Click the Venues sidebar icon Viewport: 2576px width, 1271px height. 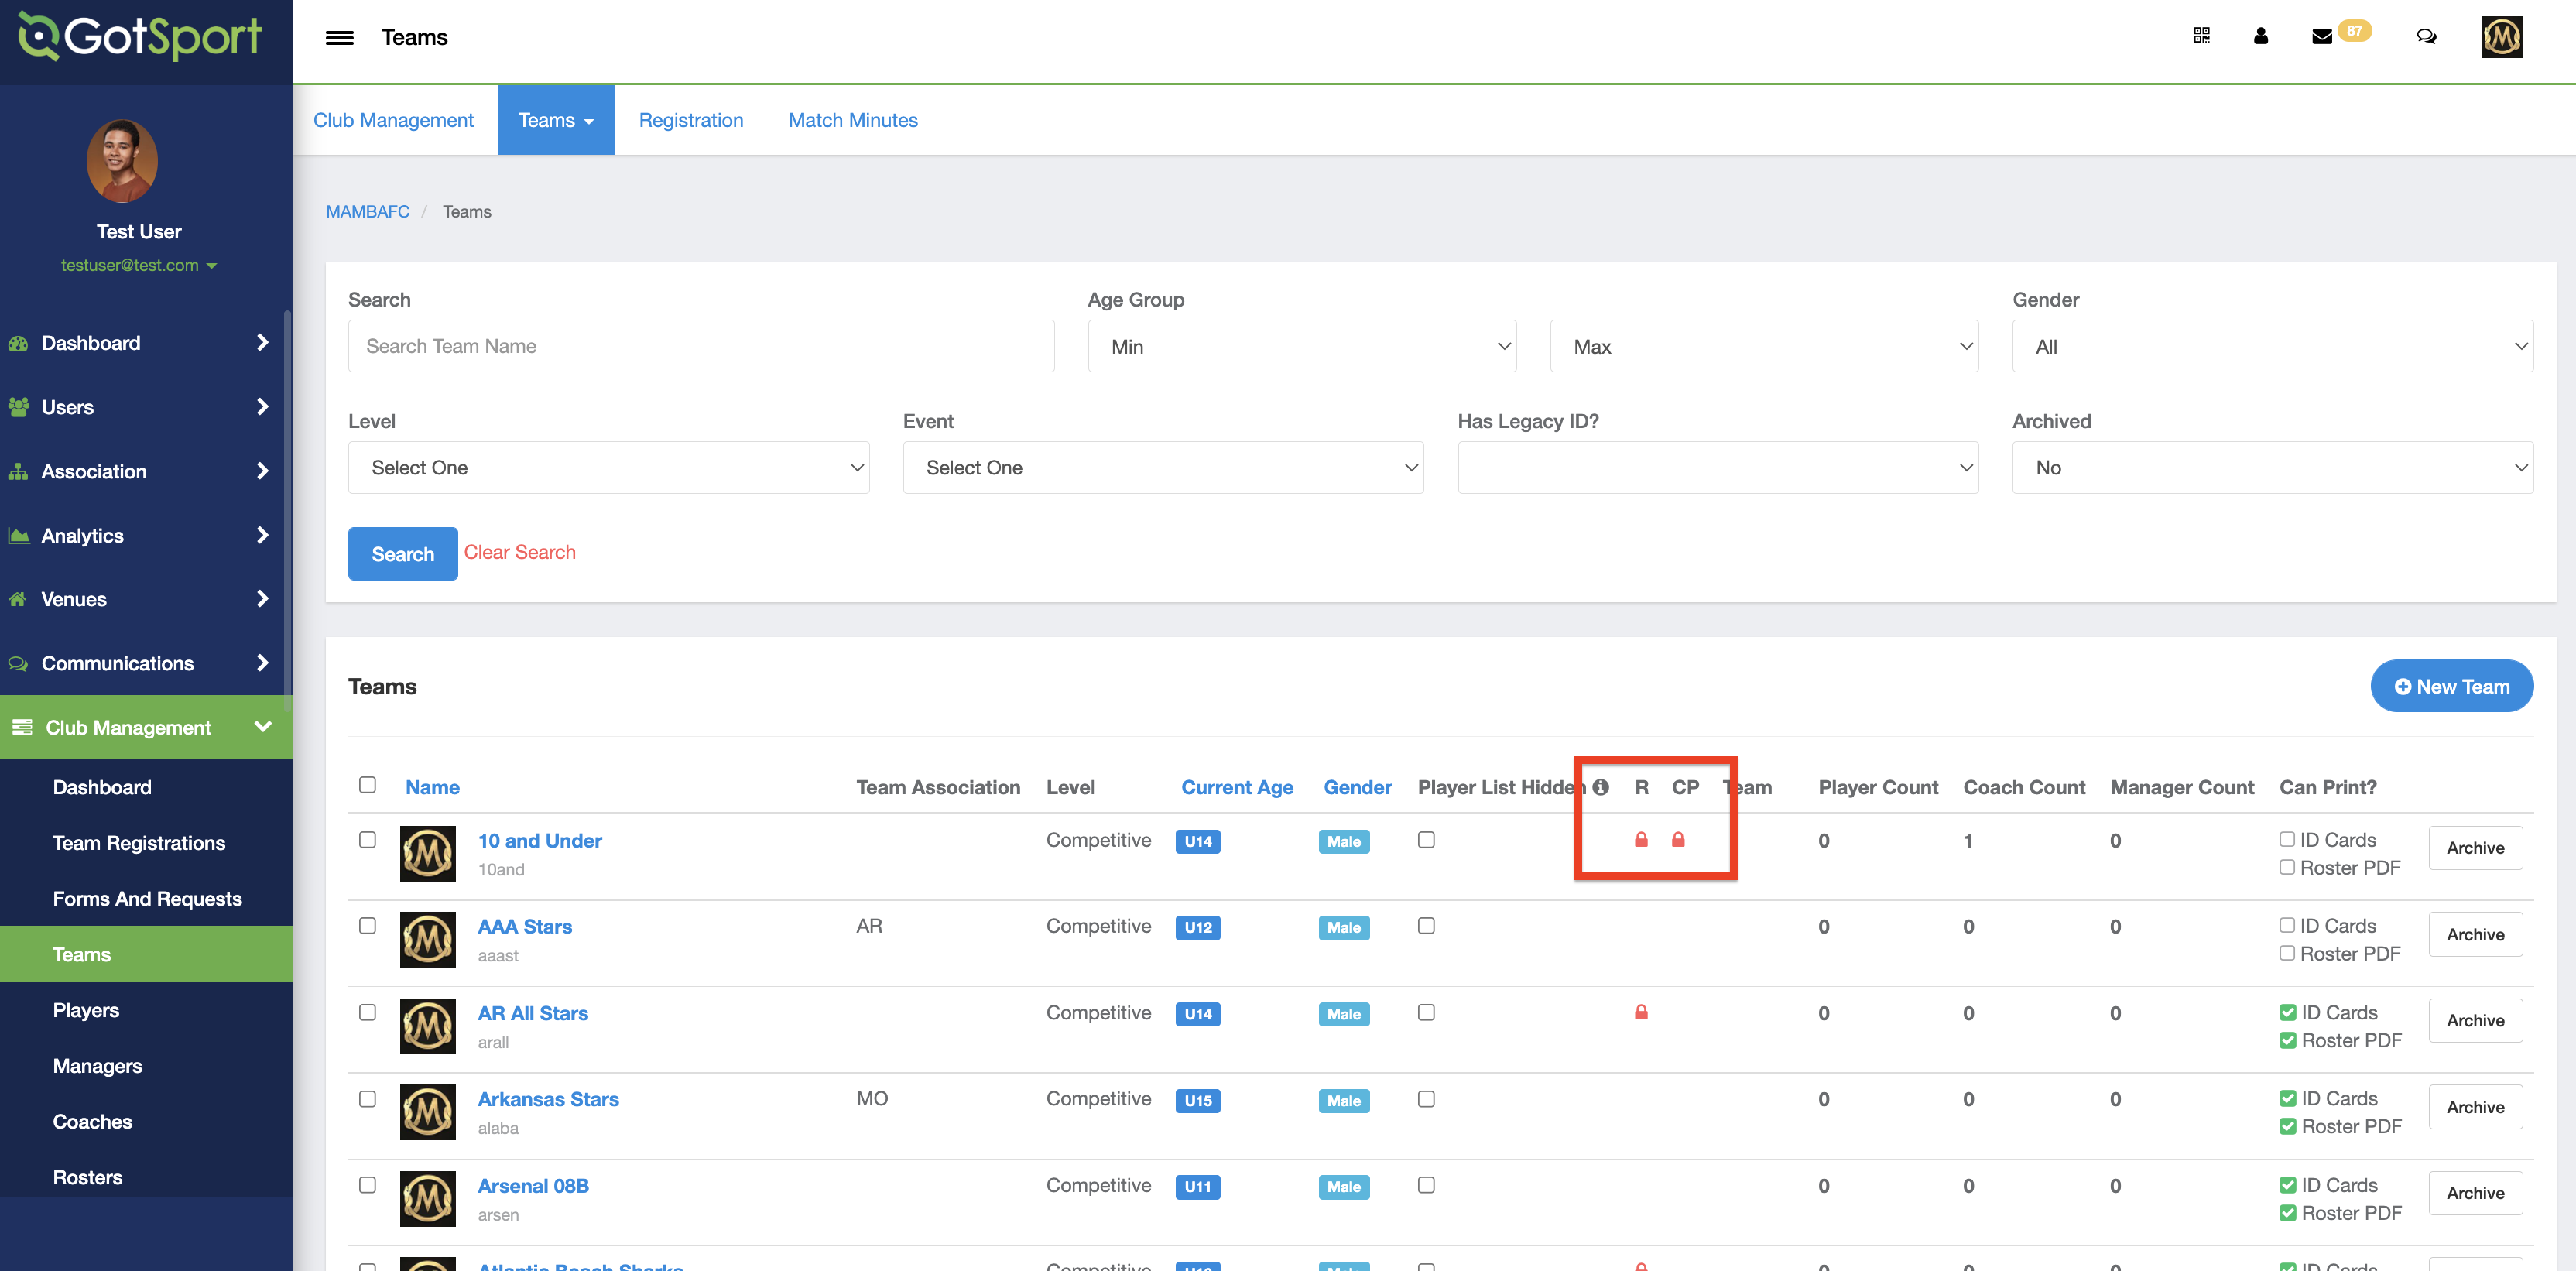[18, 599]
